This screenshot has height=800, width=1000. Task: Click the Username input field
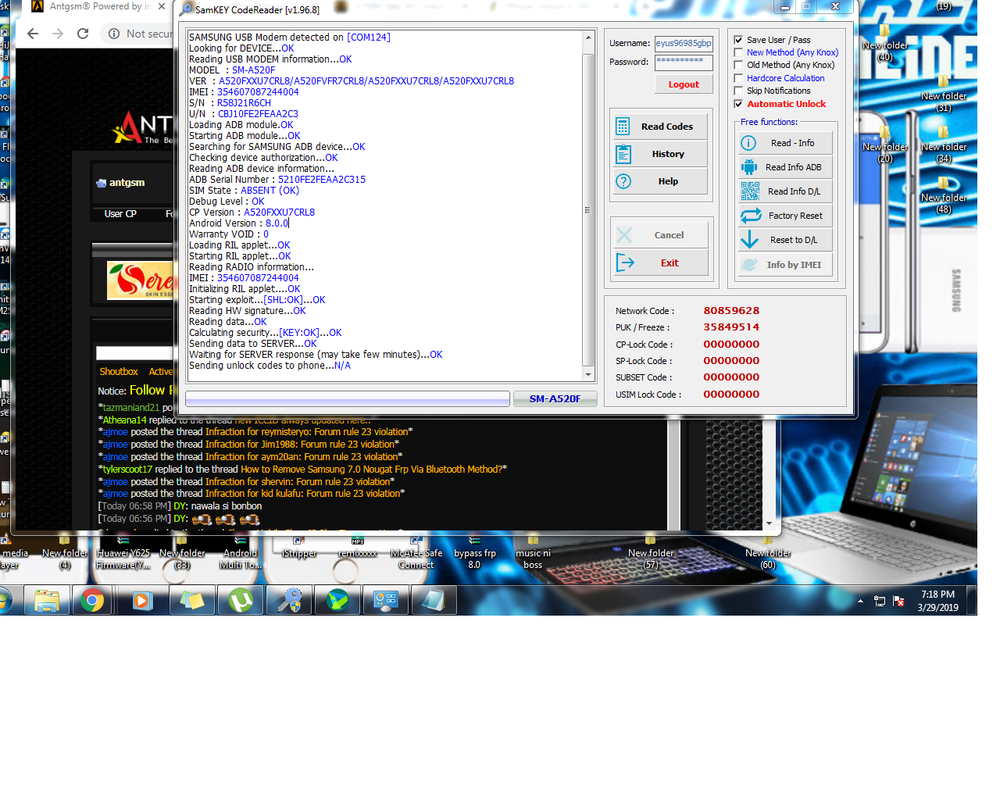pyautogui.click(x=684, y=43)
